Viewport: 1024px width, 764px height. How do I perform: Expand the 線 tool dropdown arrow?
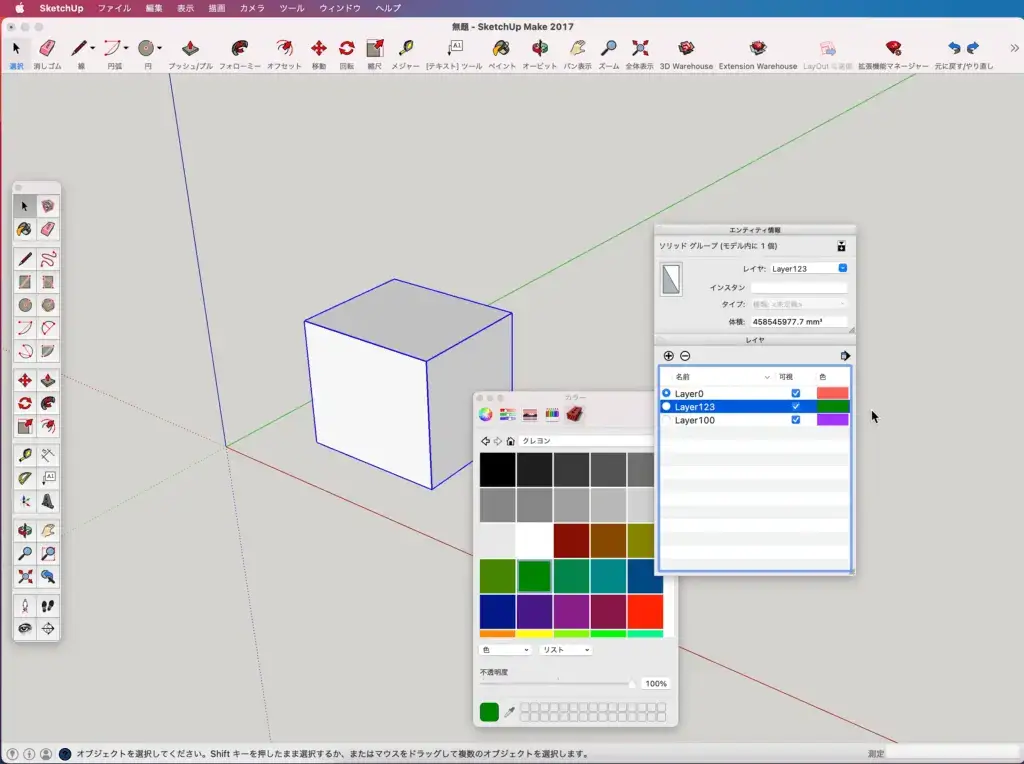point(92,48)
